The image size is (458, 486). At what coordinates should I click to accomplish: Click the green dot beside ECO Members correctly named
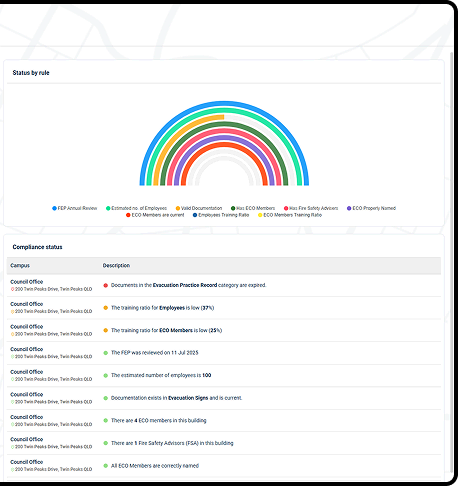[106, 466]
